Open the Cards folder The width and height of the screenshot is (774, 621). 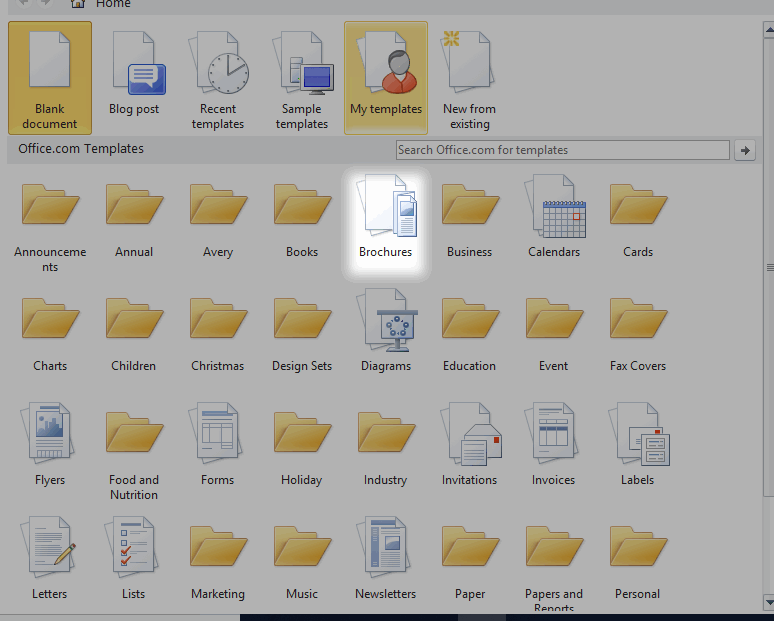tap(638, 220)
